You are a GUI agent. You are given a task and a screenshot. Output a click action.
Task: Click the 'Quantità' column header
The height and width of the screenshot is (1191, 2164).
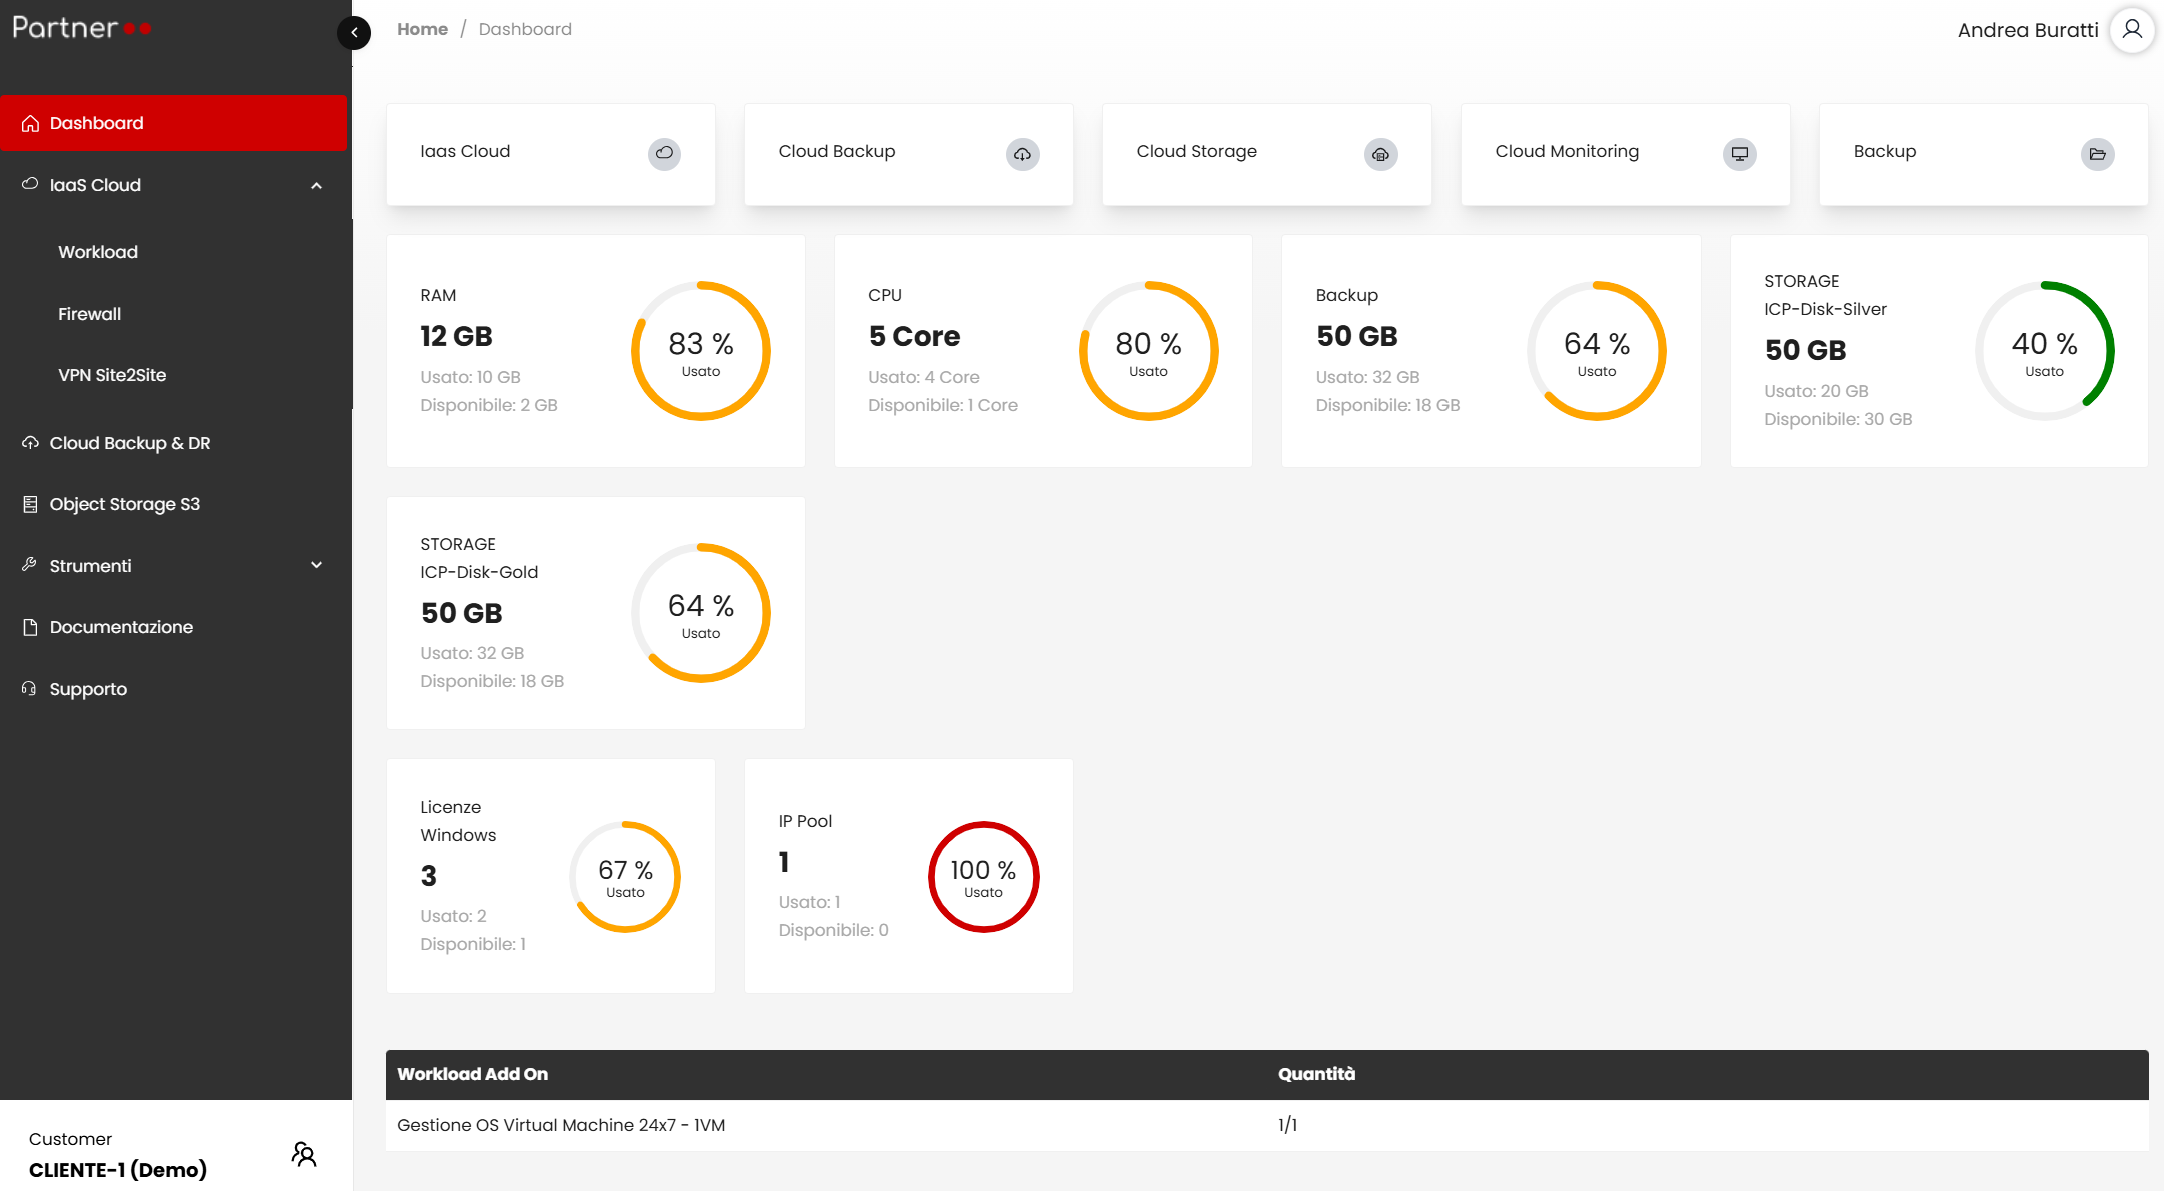pos(1317,1074)
